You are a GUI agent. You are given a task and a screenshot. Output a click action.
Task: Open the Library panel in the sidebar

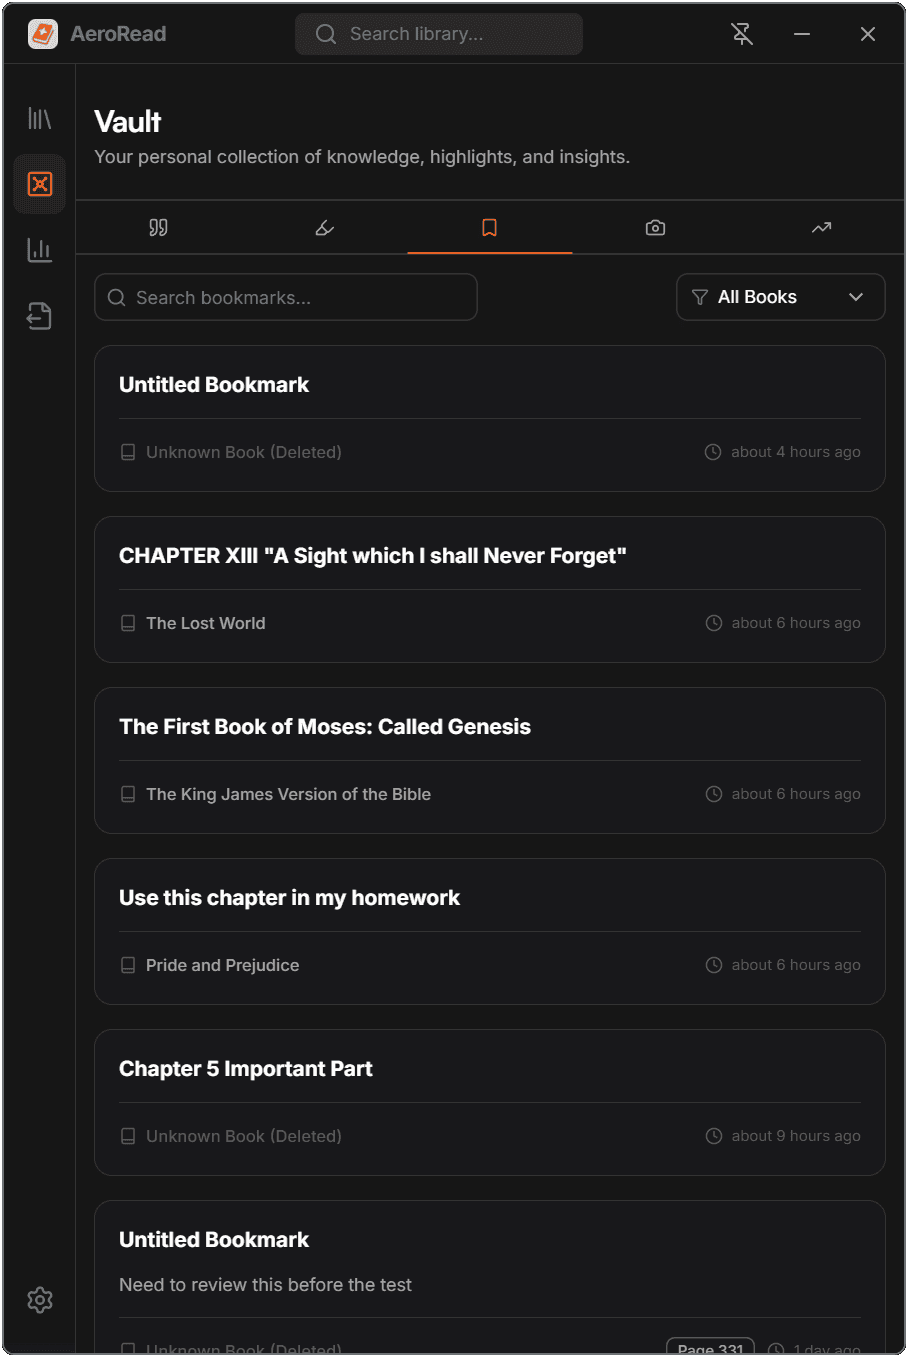[x=39, y=118]
